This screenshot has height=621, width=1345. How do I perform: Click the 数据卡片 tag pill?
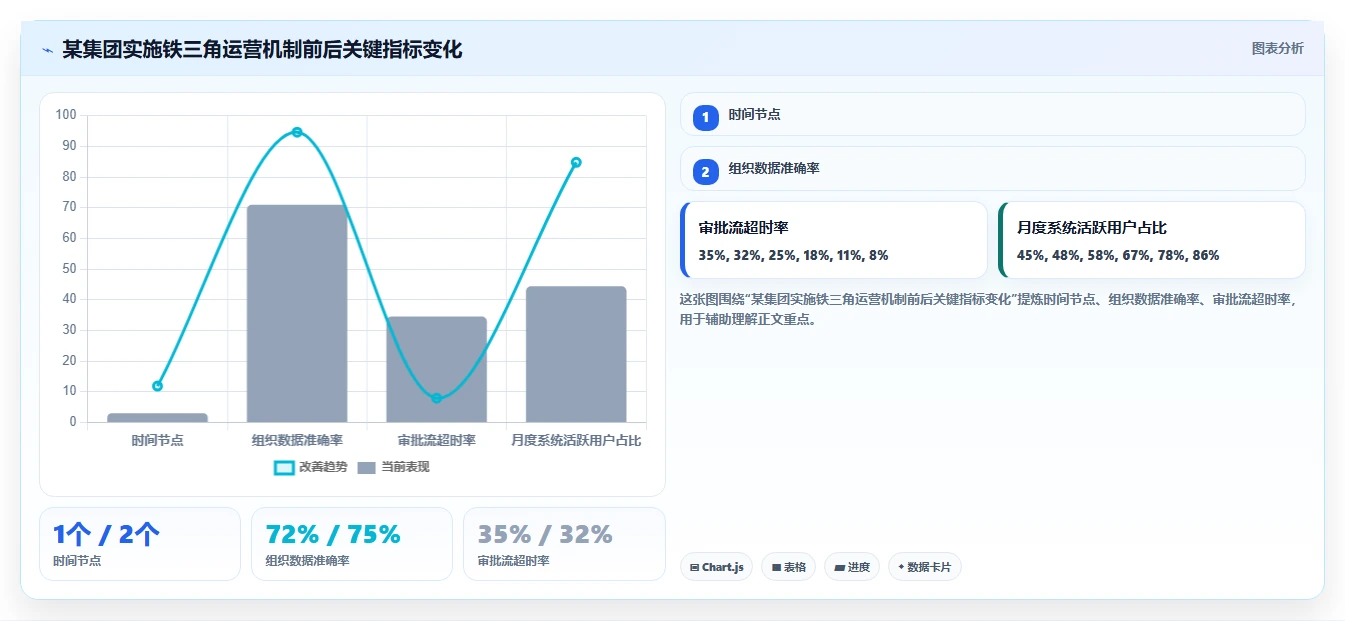[925, 567]
